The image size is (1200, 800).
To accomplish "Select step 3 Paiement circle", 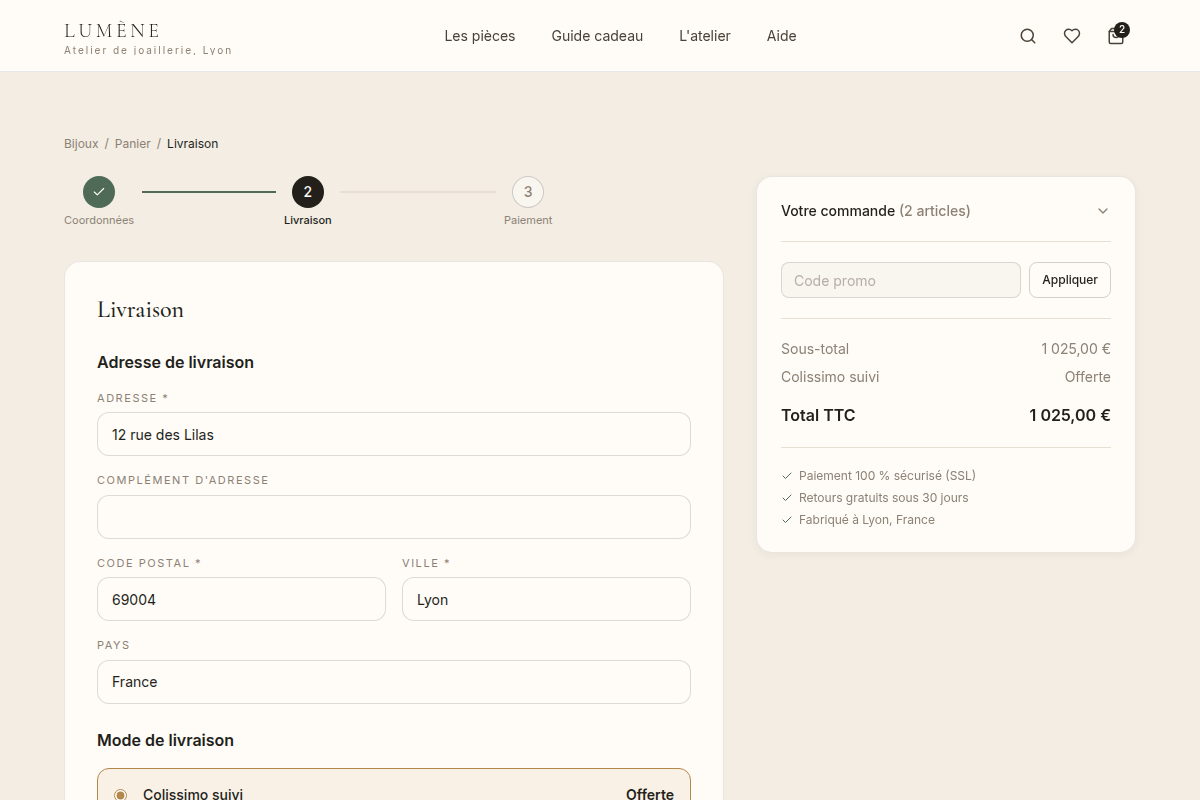I will point(528,192).
